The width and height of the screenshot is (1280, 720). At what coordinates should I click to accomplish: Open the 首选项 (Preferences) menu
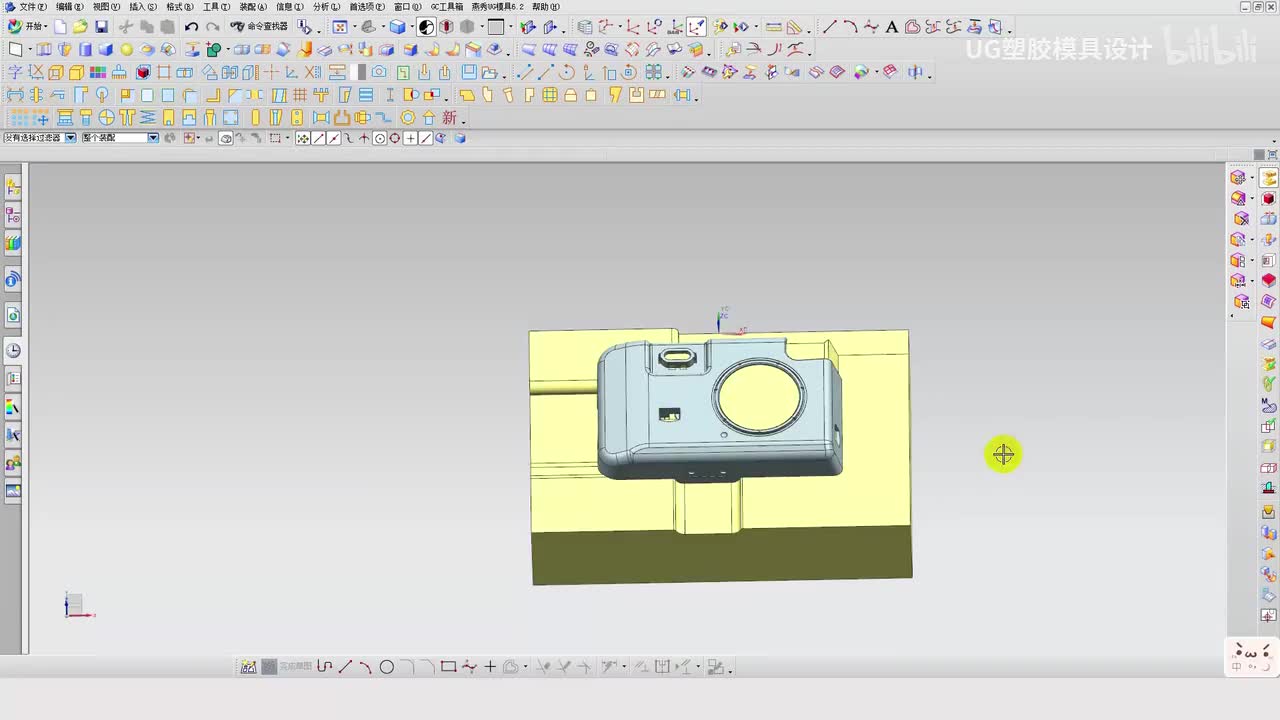(367, 7)
